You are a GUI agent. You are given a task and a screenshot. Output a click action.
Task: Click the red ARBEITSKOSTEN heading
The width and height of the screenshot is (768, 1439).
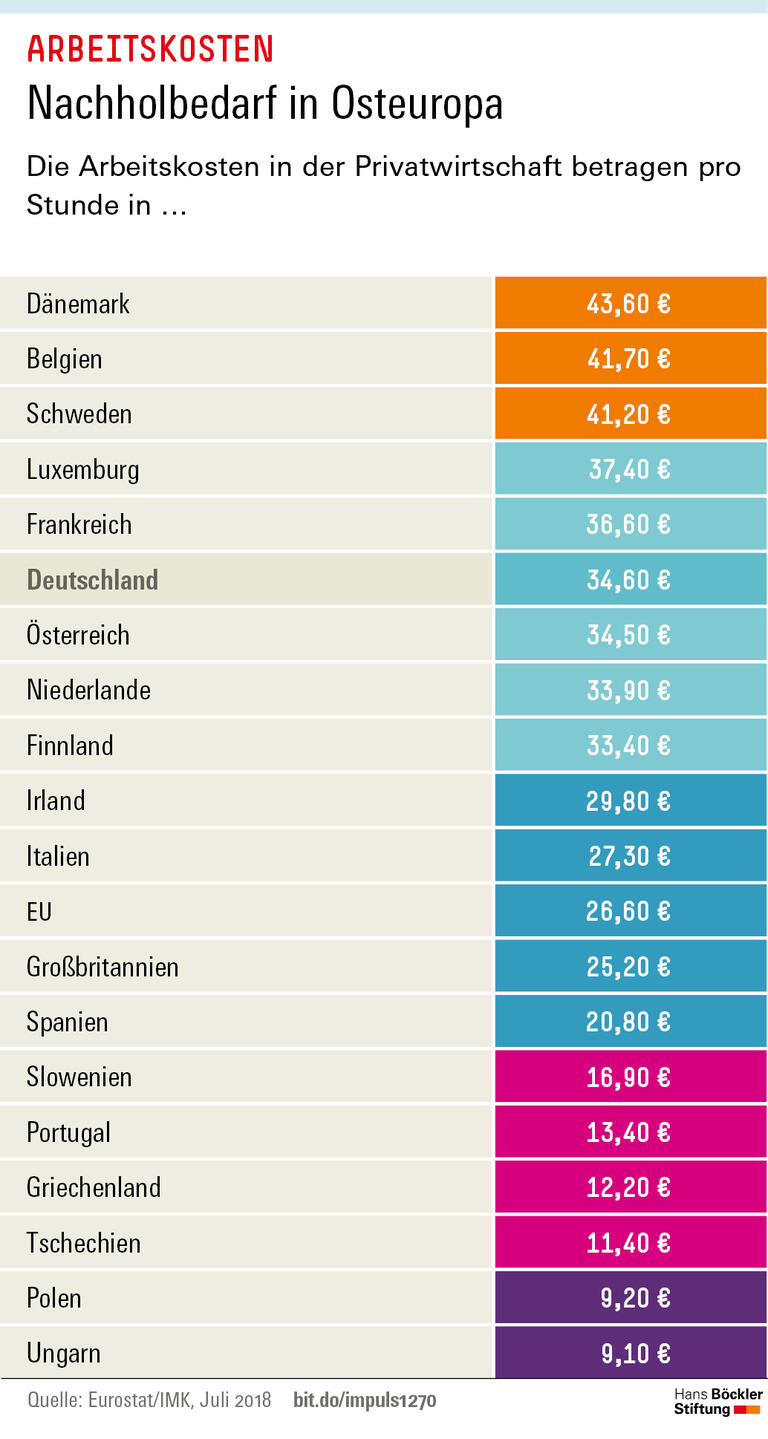pos(150,48)
